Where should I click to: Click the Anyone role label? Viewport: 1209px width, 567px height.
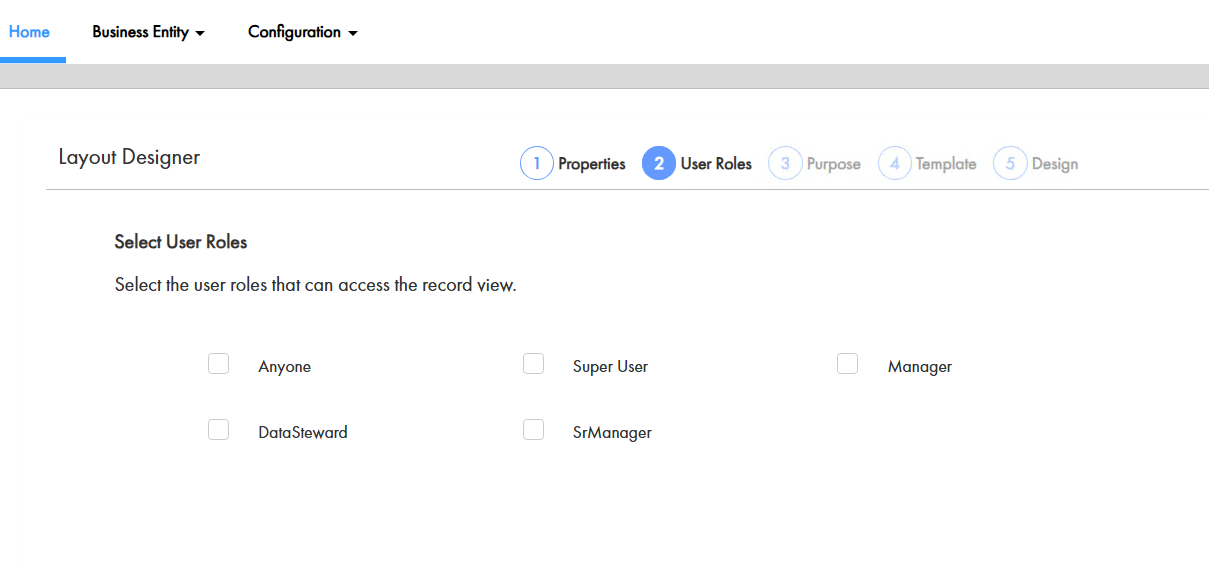[x=285, y=367]
